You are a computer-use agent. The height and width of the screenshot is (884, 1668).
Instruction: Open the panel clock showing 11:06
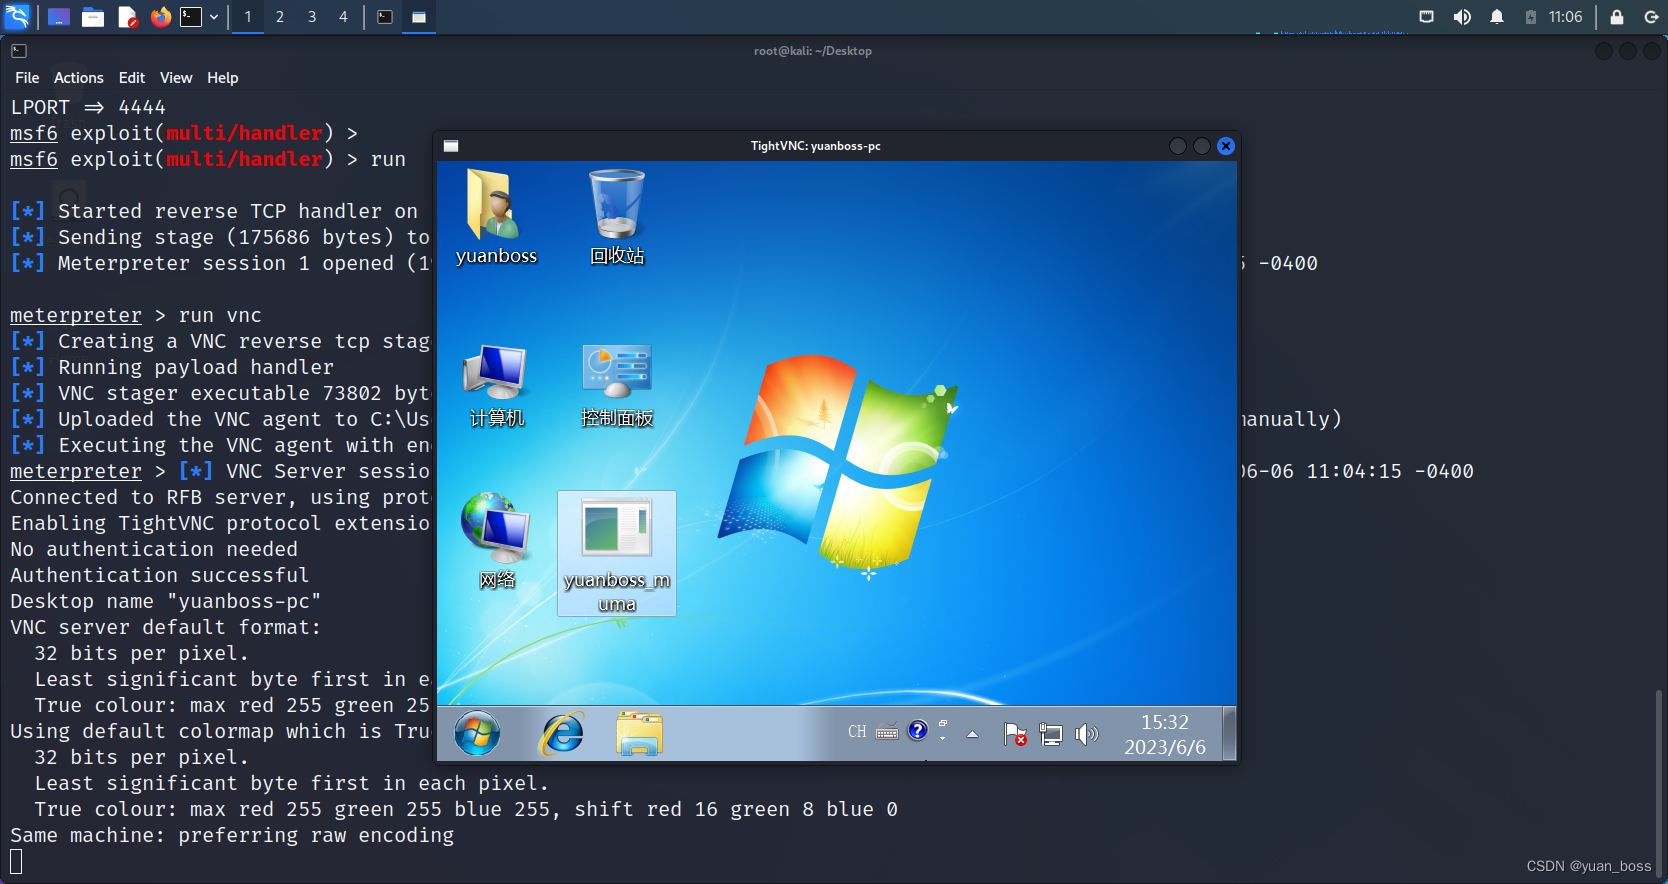point(1566,17)
